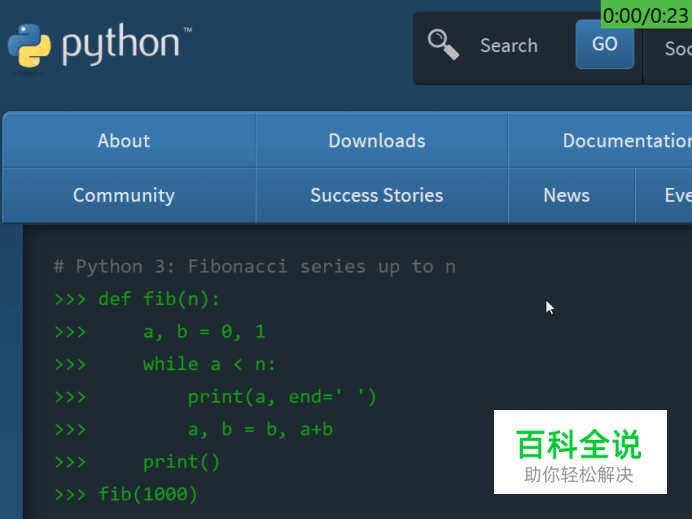Screen dimensions: 692x519
Task: Visit the Success Stories page
Action: [x=377, y=195]
